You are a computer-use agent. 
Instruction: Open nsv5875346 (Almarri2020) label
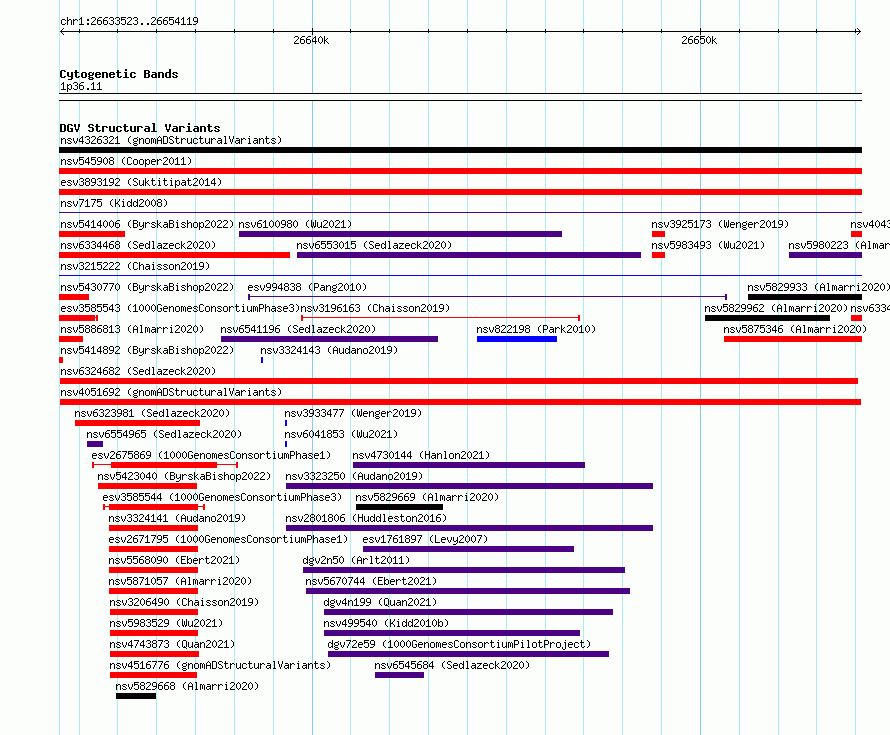(x=795, y=329)
